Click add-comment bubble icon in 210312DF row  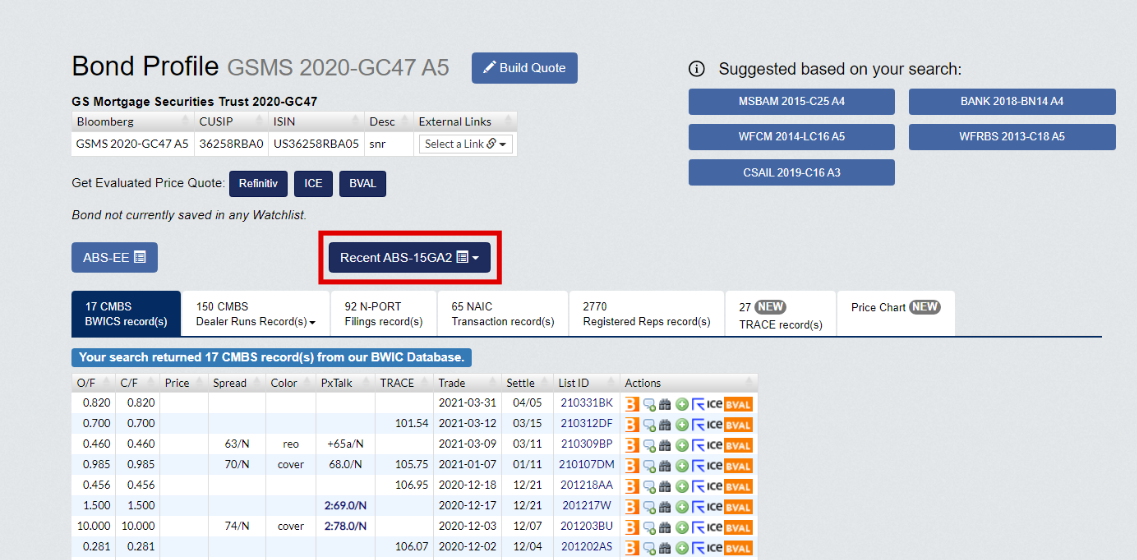click(x=649, y=424)
